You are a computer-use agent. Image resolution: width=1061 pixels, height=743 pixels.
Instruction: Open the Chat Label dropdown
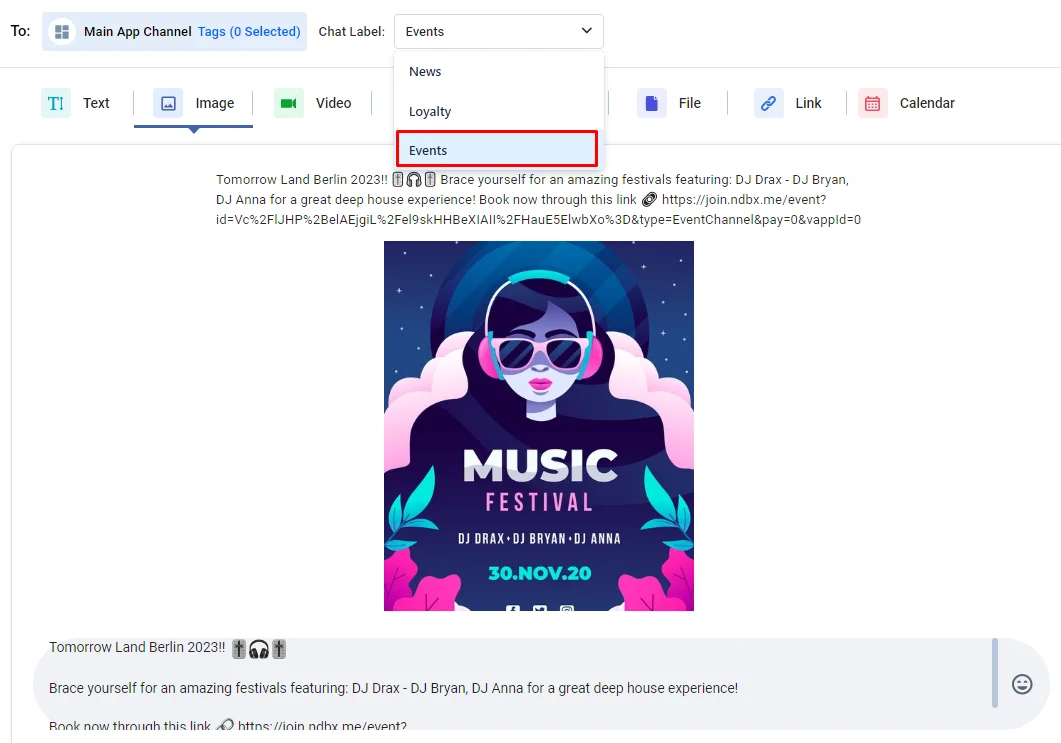(499, 31)
